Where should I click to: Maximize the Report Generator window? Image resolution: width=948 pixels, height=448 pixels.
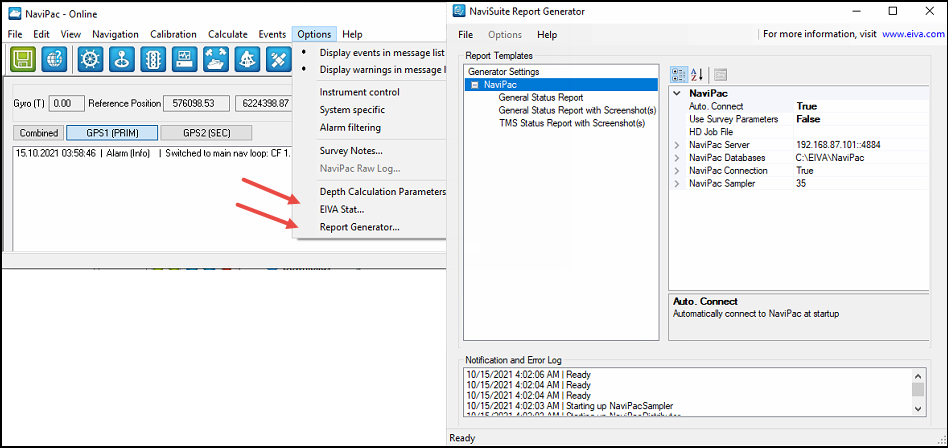click(x=893, y=11)
